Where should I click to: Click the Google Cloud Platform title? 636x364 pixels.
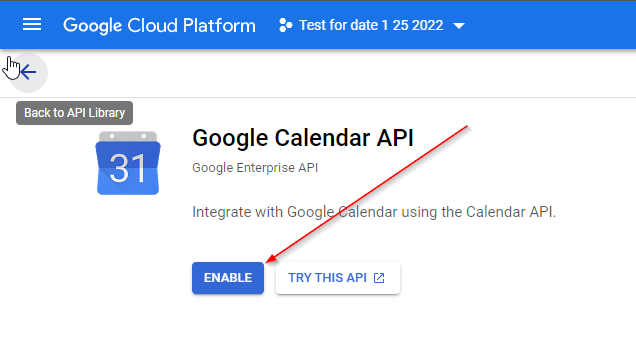point(159,25)
